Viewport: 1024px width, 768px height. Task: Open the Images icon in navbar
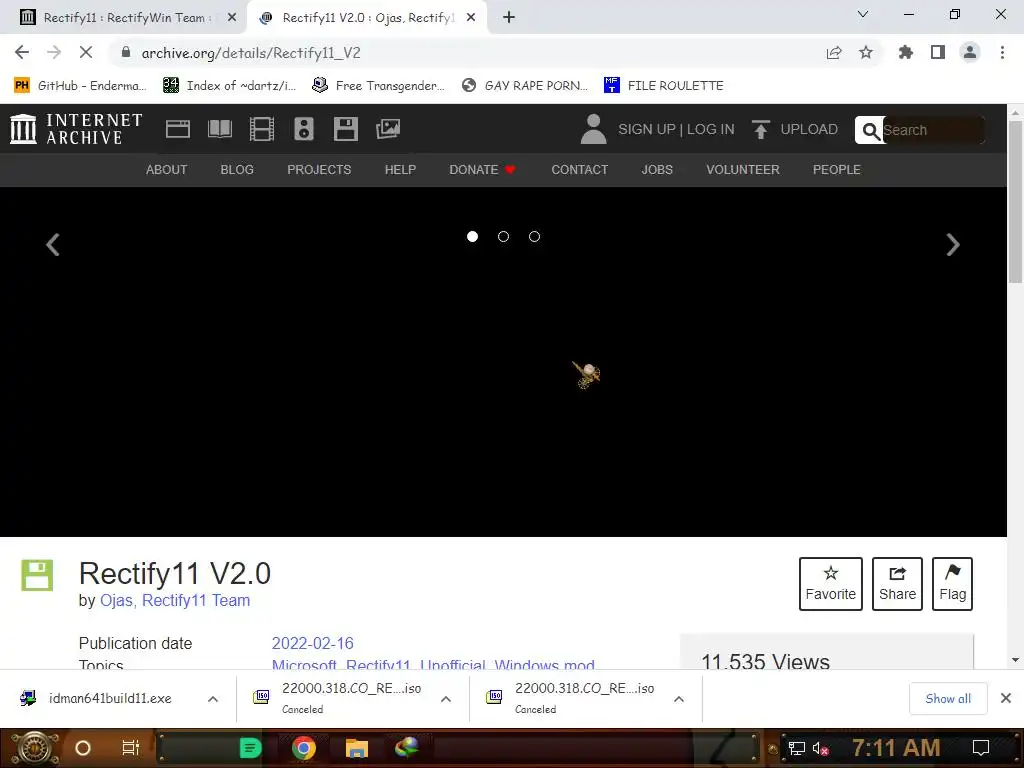click(x=388, y=129)
